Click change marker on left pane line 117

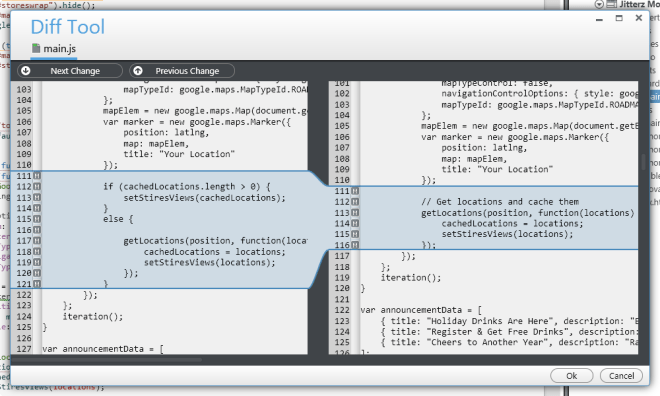[37, 241]
